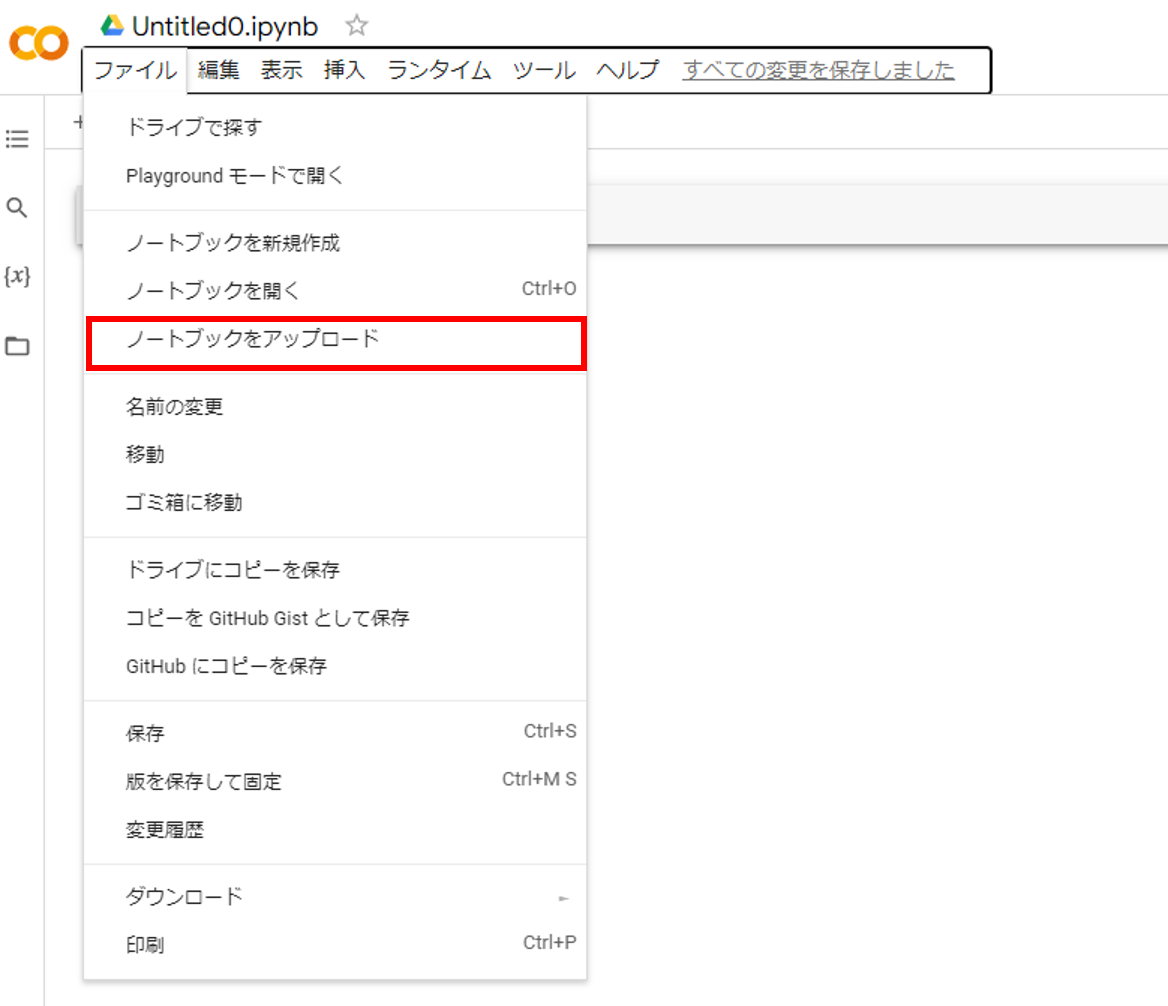Image resolution: width=1168 pixels, height=1006 pixels.
Task: Click すべての変更を保存しました link
Action: pos(818,70)
